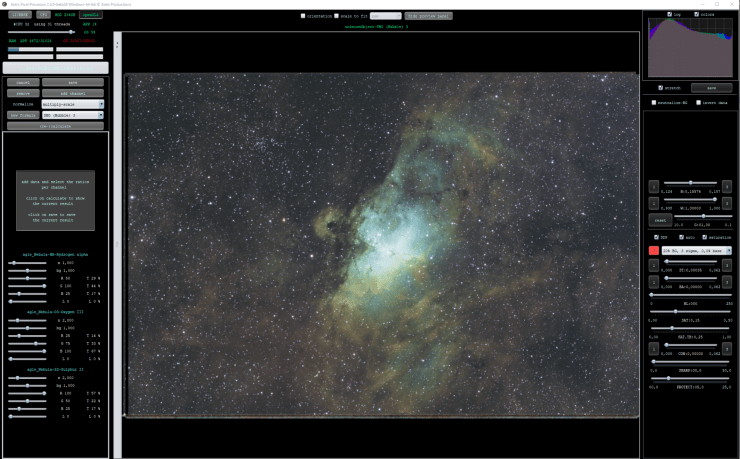Adjust the ST slider
The height and width of the screenshot is (459, 740).
click(x=690, y=261)
